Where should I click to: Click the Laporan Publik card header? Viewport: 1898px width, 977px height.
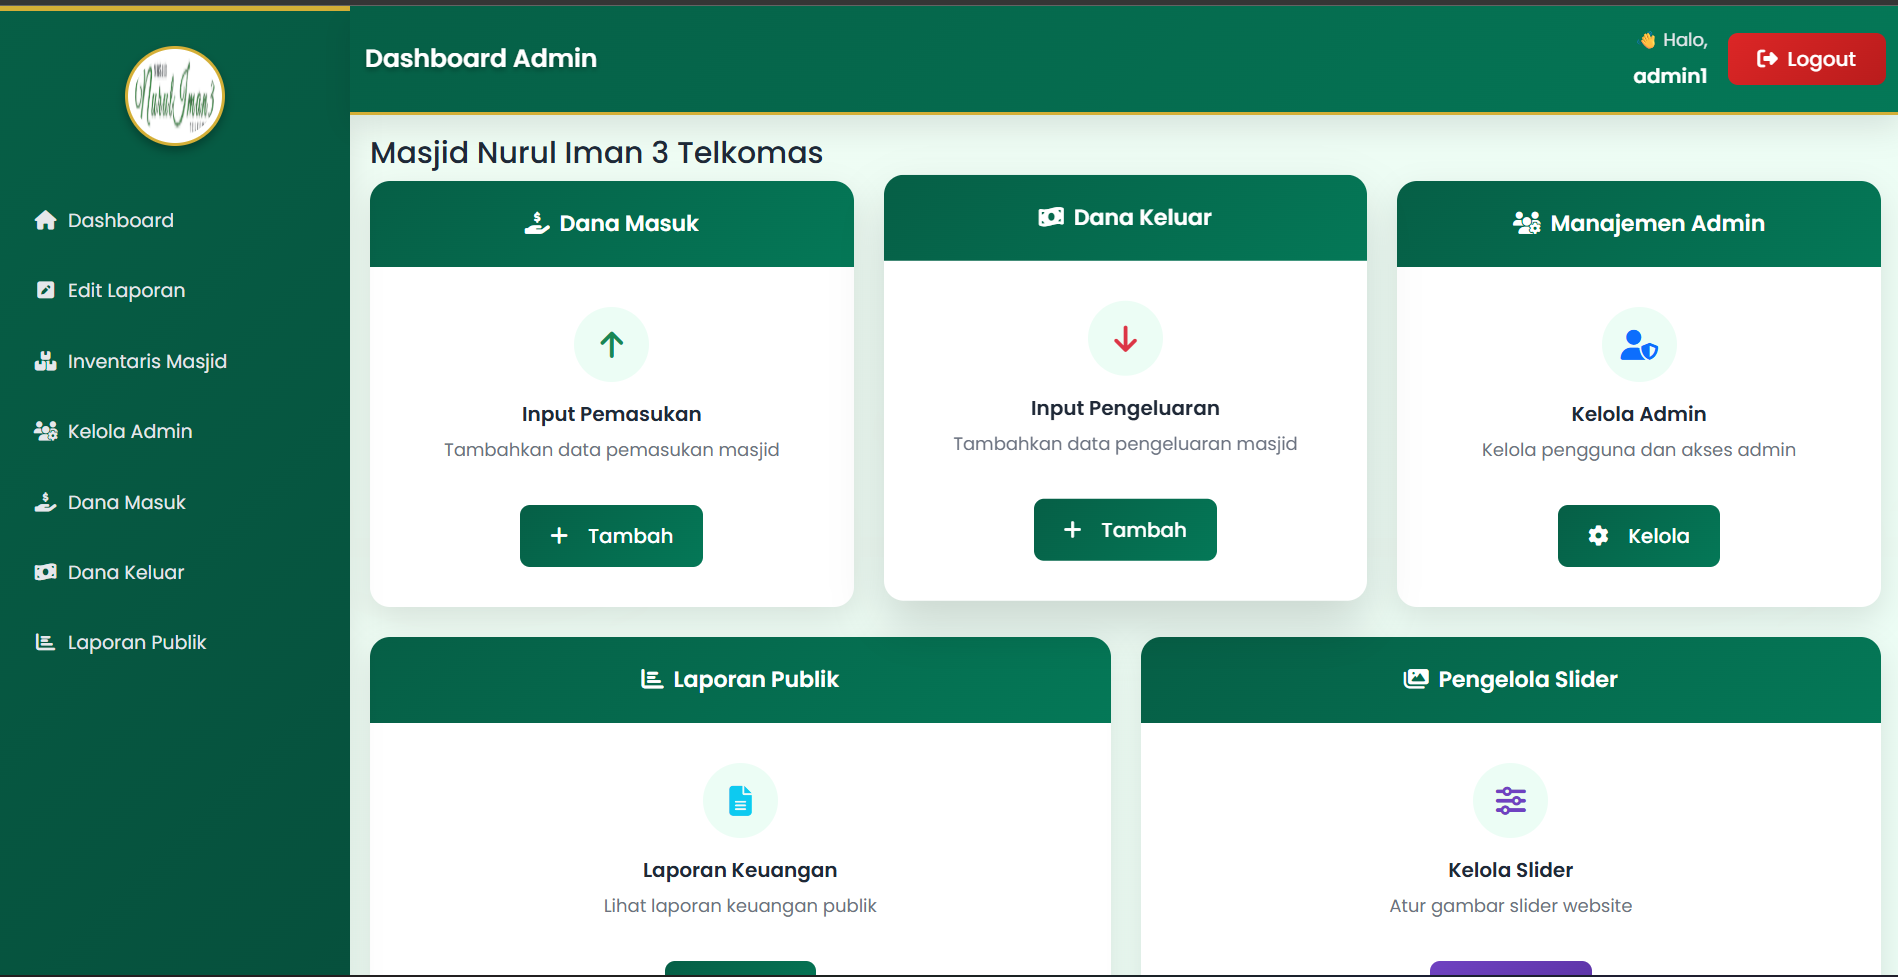(x=740, y=679)
